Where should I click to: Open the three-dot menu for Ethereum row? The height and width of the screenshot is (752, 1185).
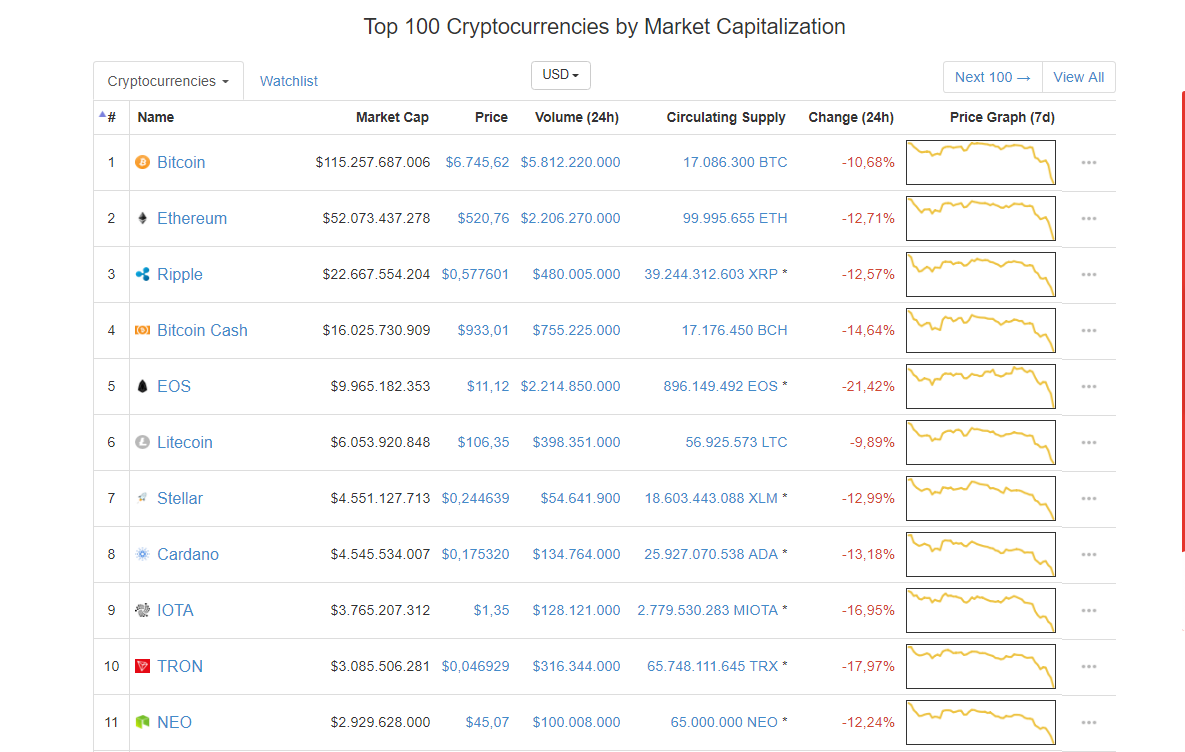1088,218
